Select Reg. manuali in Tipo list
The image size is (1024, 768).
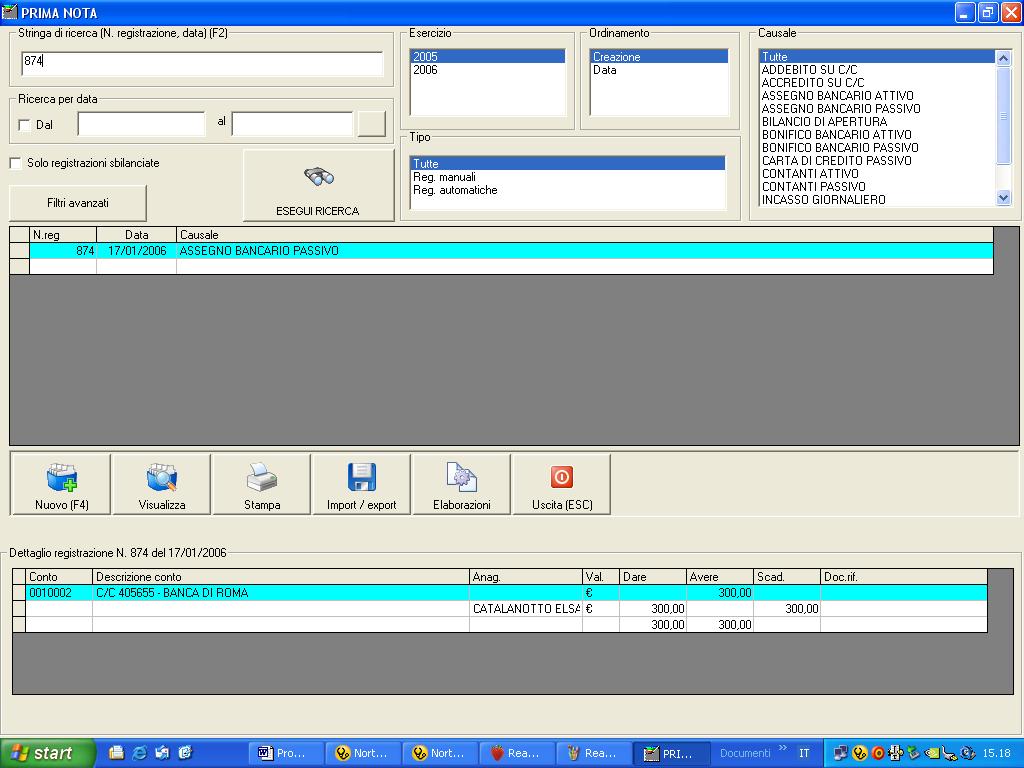568,177
